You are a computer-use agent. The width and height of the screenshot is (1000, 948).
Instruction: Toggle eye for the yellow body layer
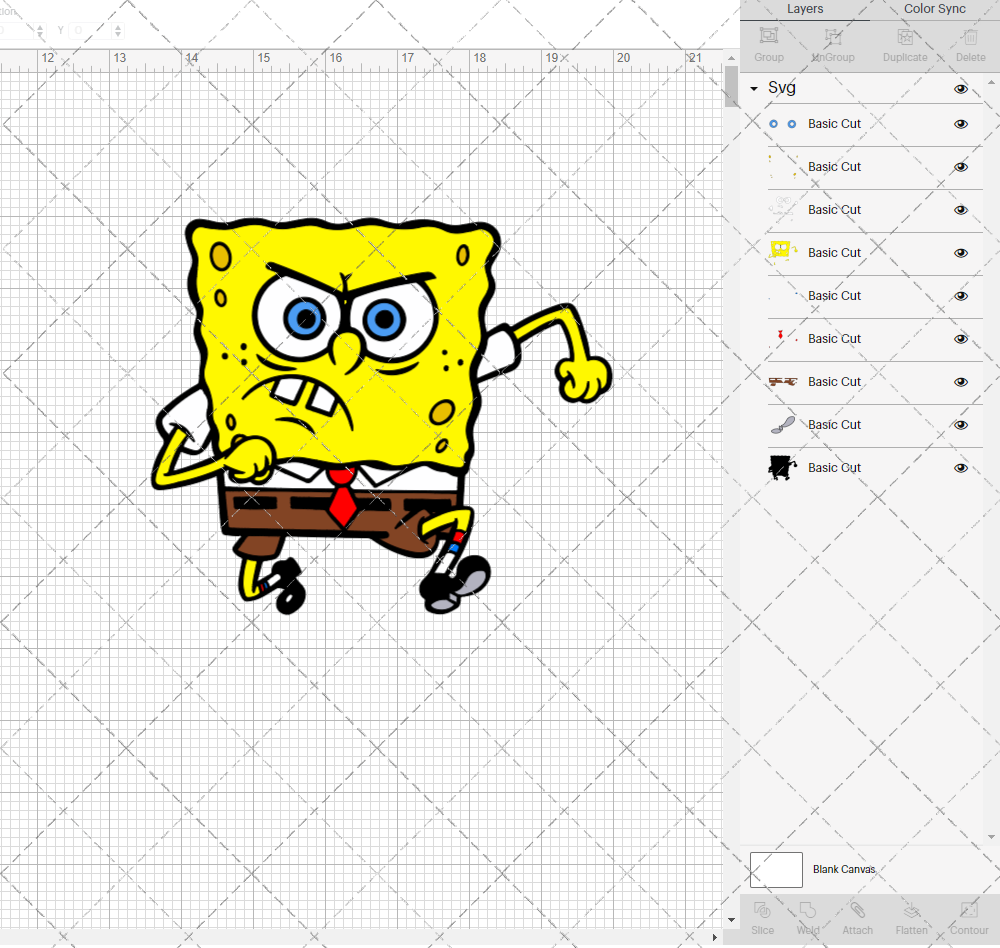960,253
